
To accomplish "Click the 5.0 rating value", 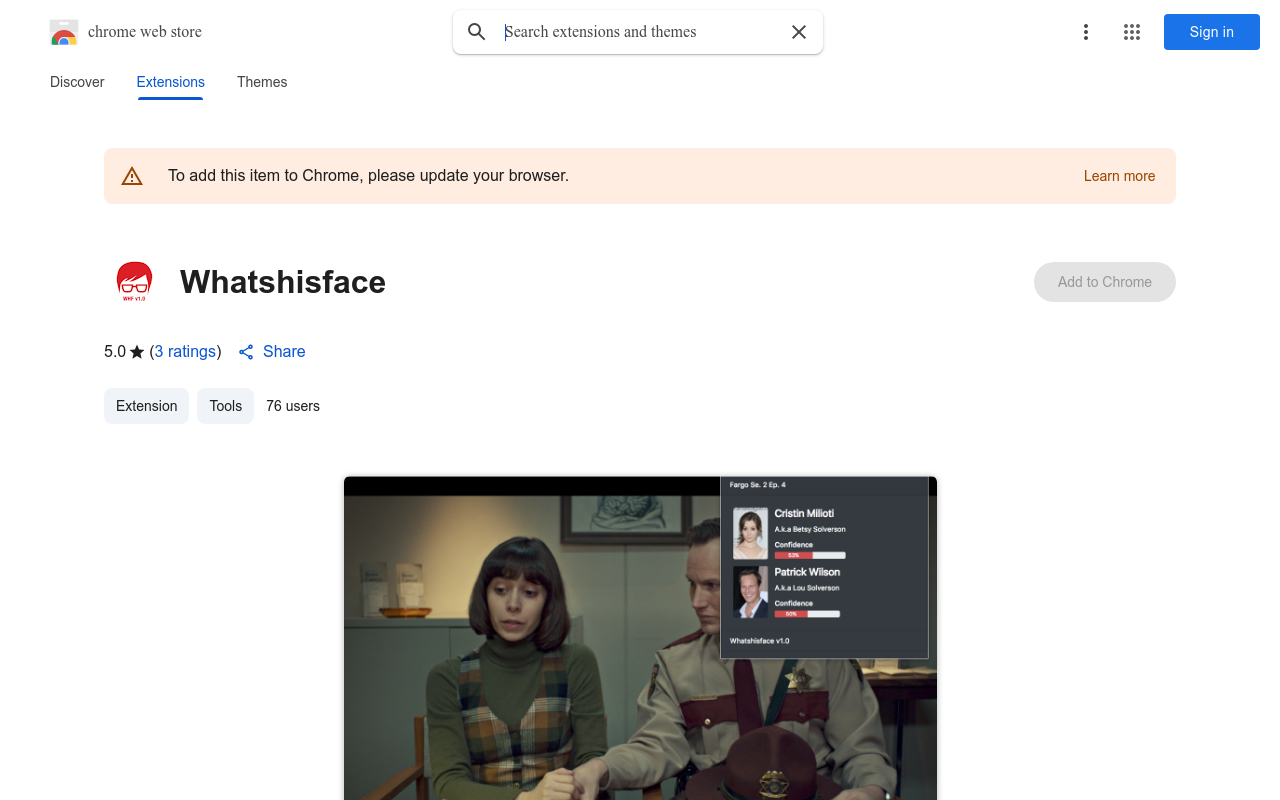I will click(x=115, y=352).
